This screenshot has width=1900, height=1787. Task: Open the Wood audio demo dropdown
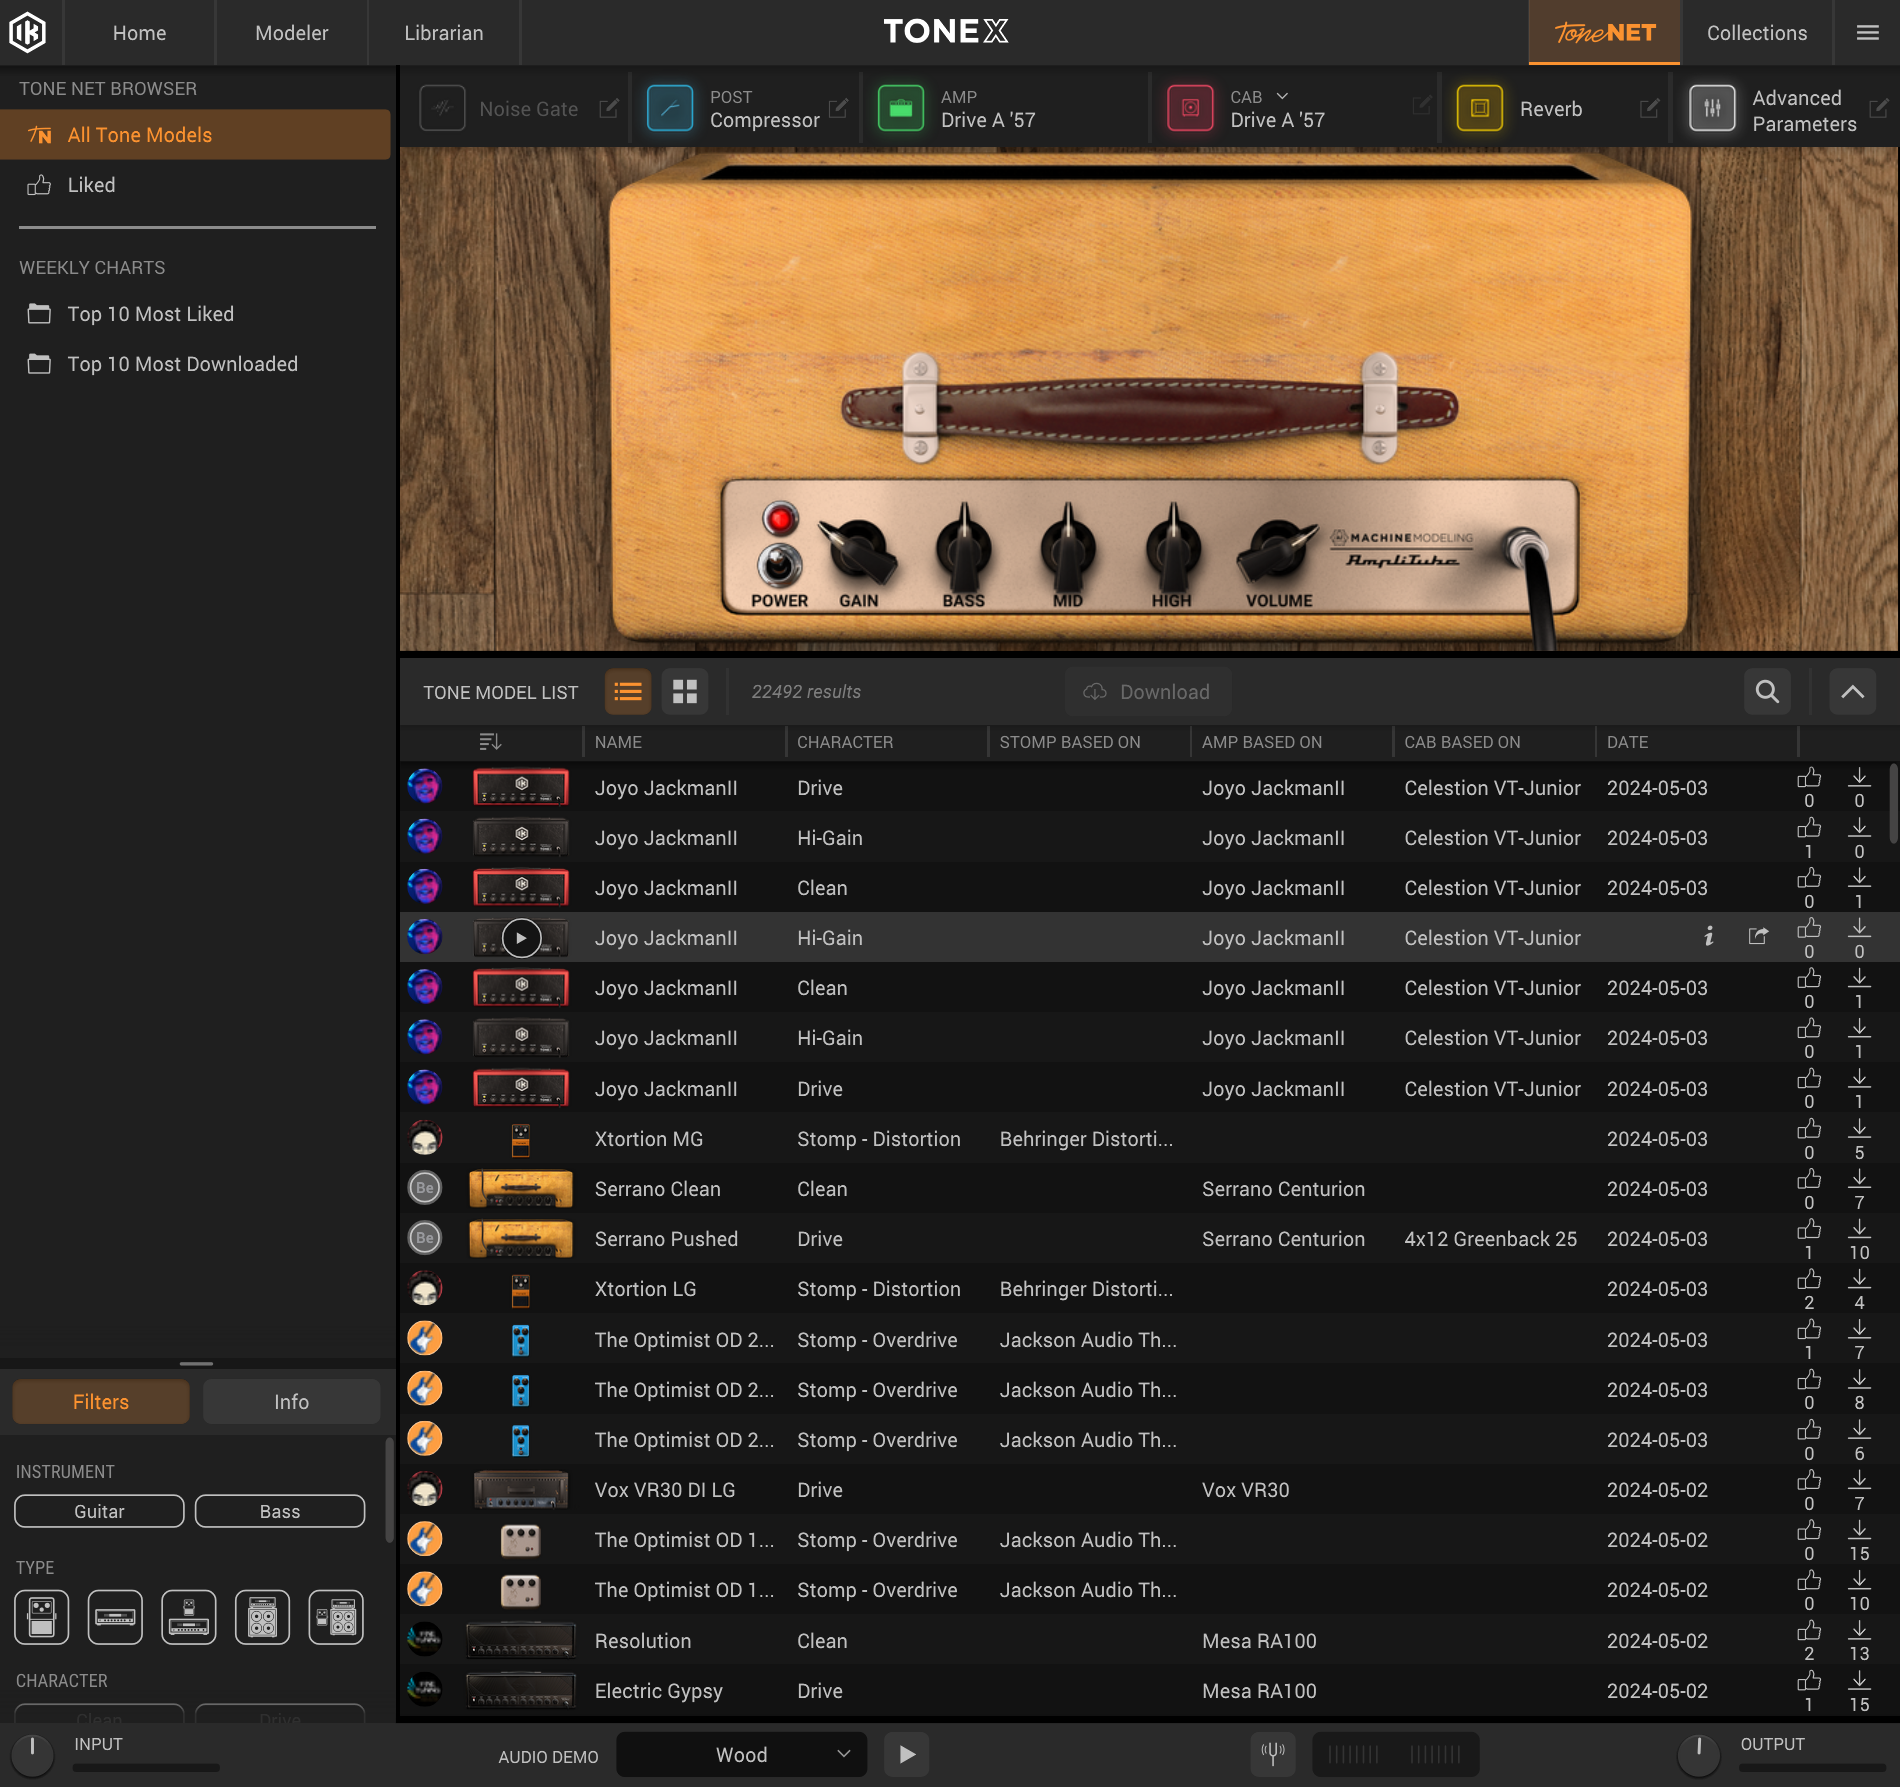(741, 1753)
